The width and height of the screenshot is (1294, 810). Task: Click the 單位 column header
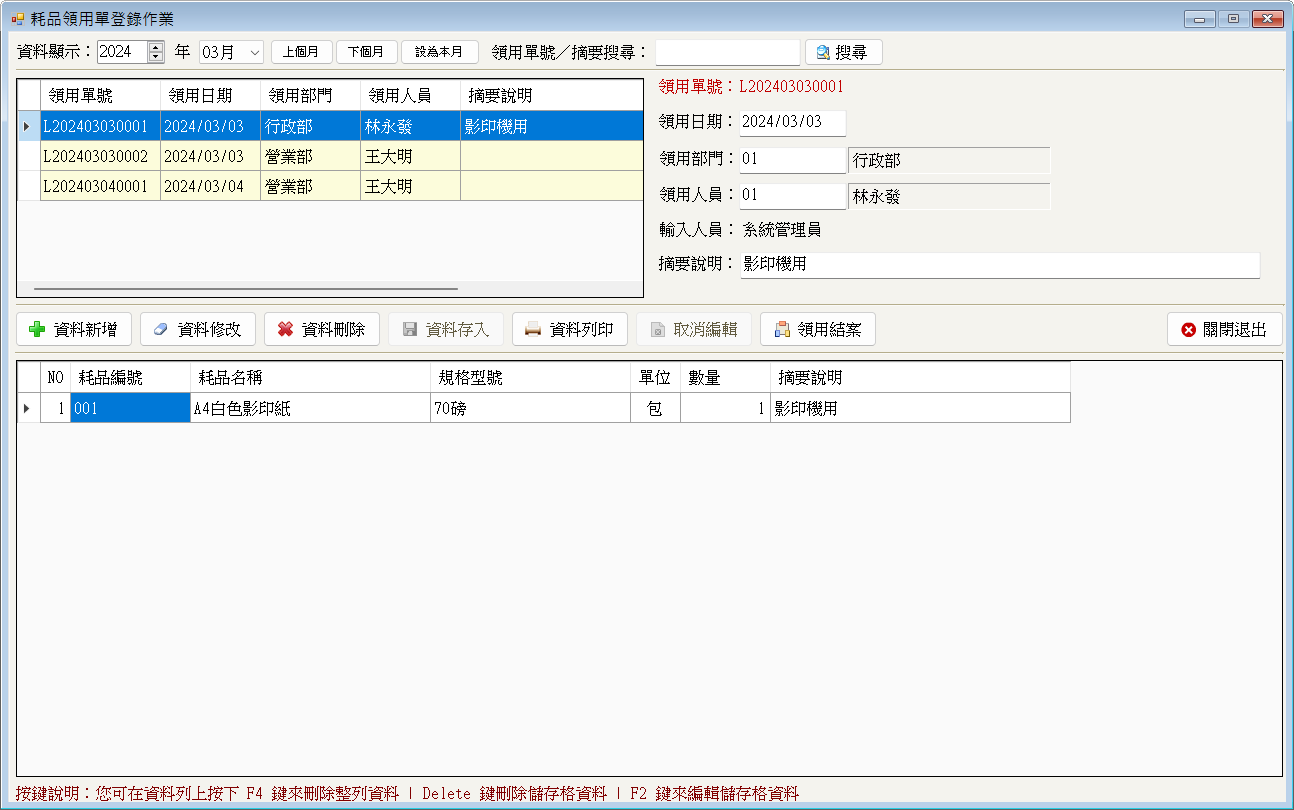(x=655, y=377)
